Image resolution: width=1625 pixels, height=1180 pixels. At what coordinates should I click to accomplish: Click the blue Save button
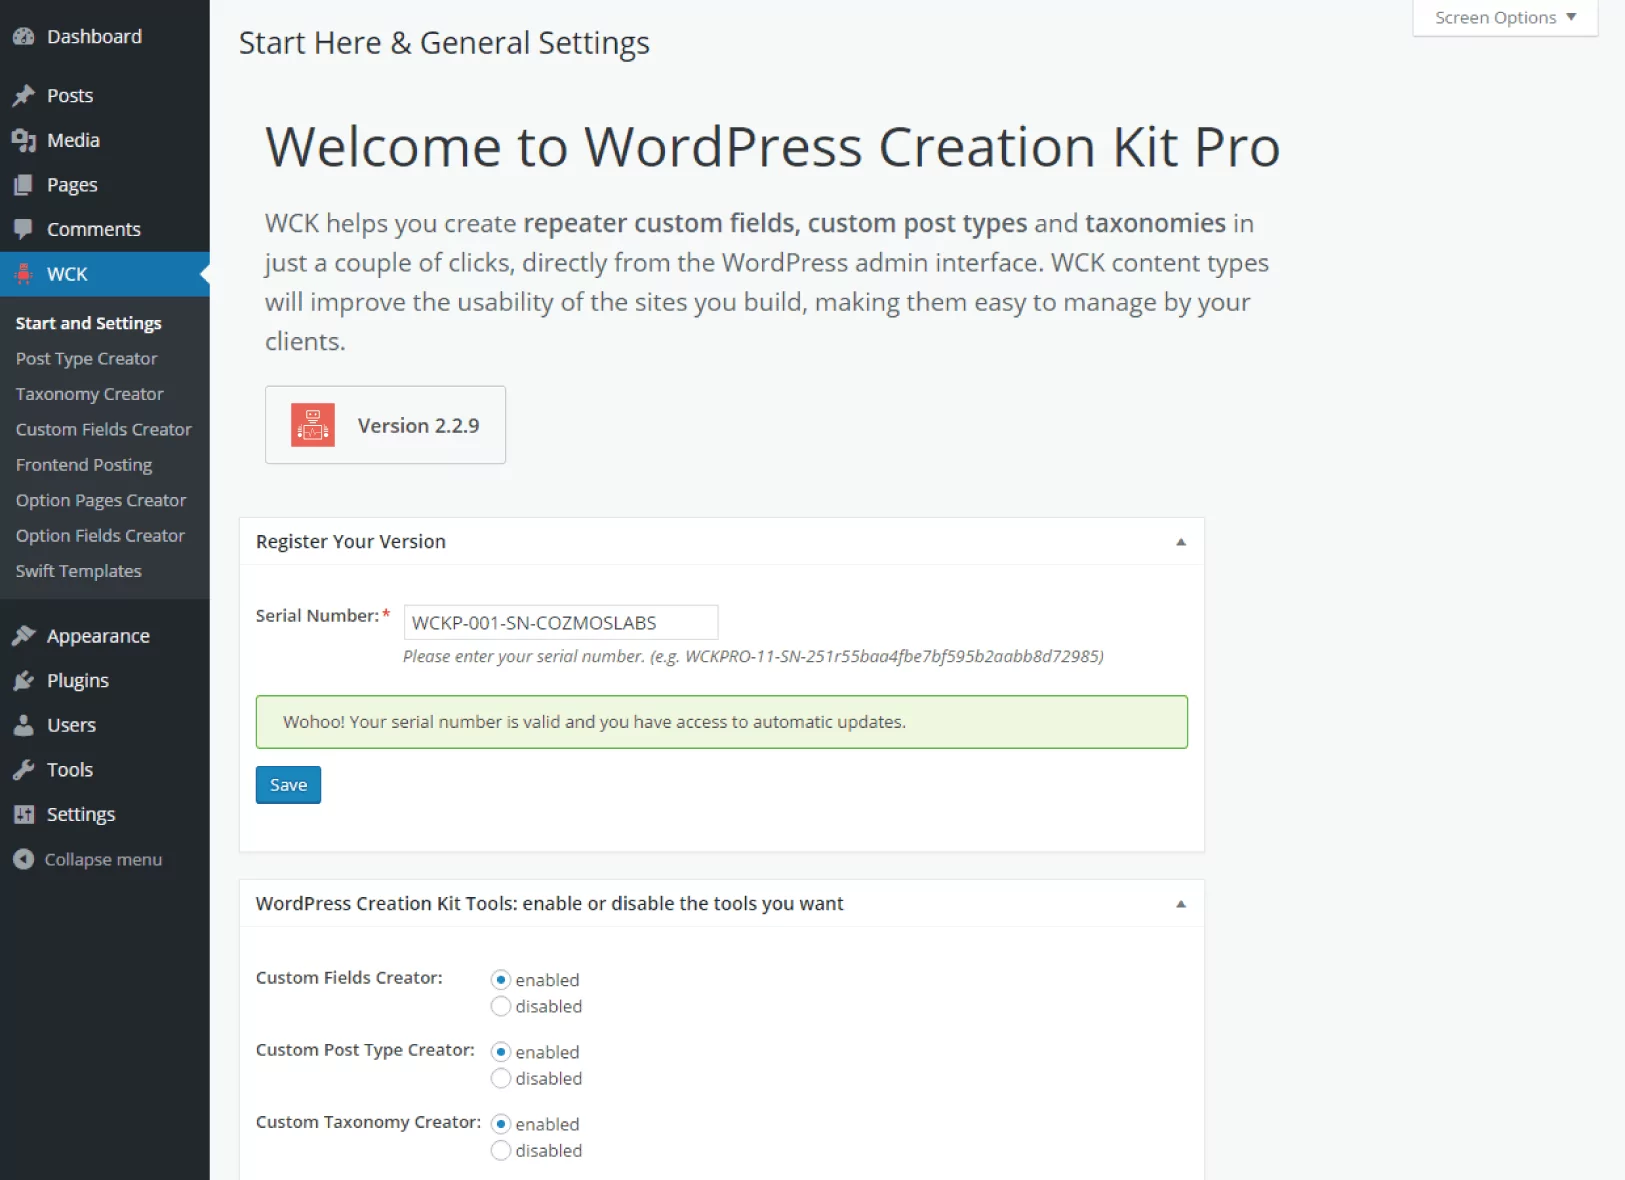point(288,785)
